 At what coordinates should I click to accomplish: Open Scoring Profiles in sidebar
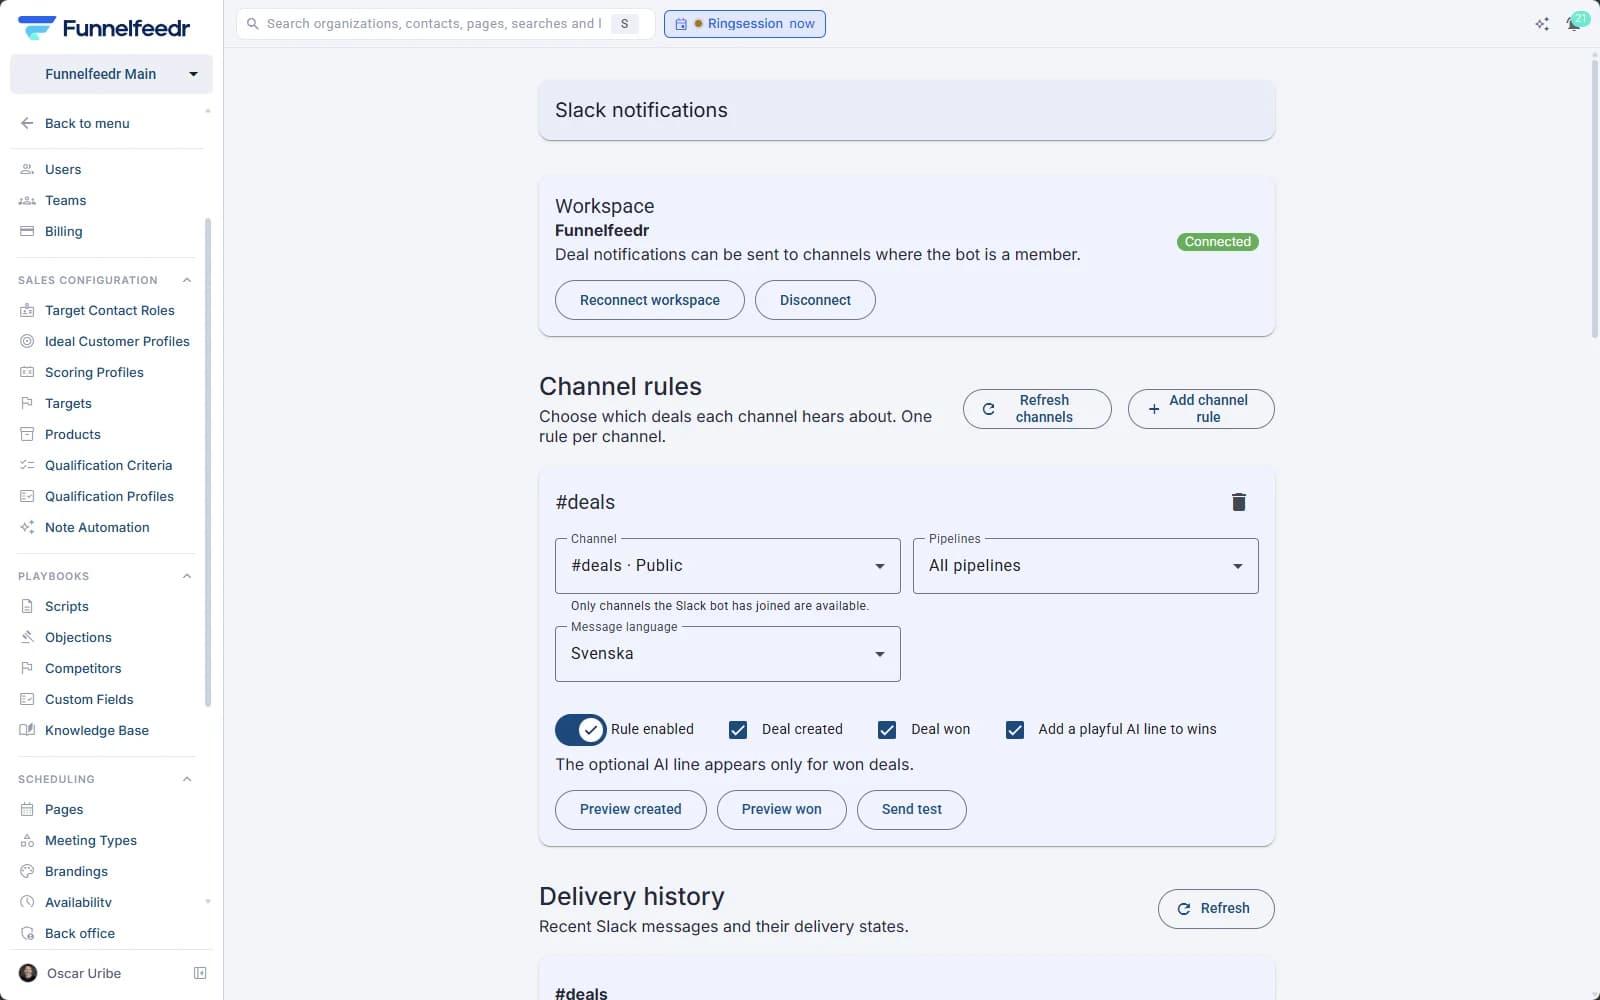[x=94, y=372]
